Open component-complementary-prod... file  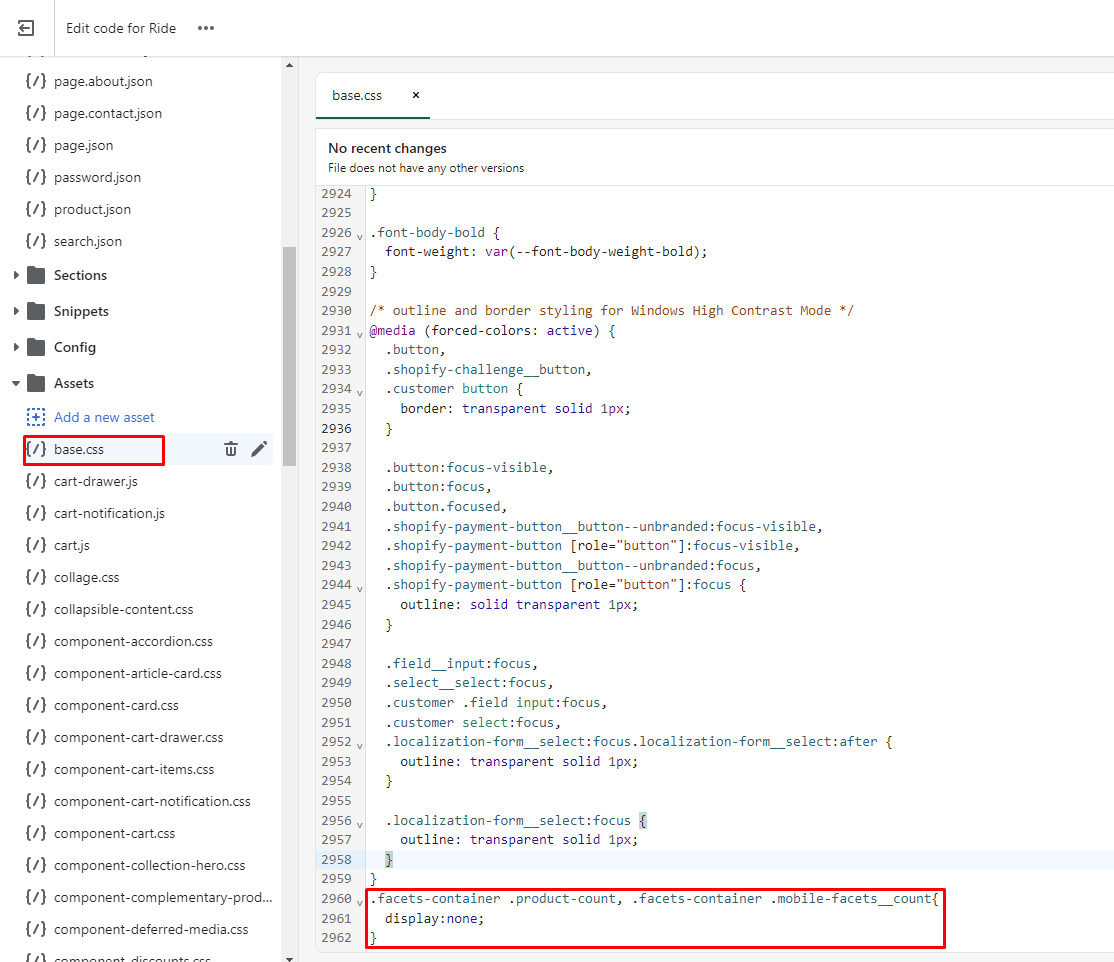(163, 897)
